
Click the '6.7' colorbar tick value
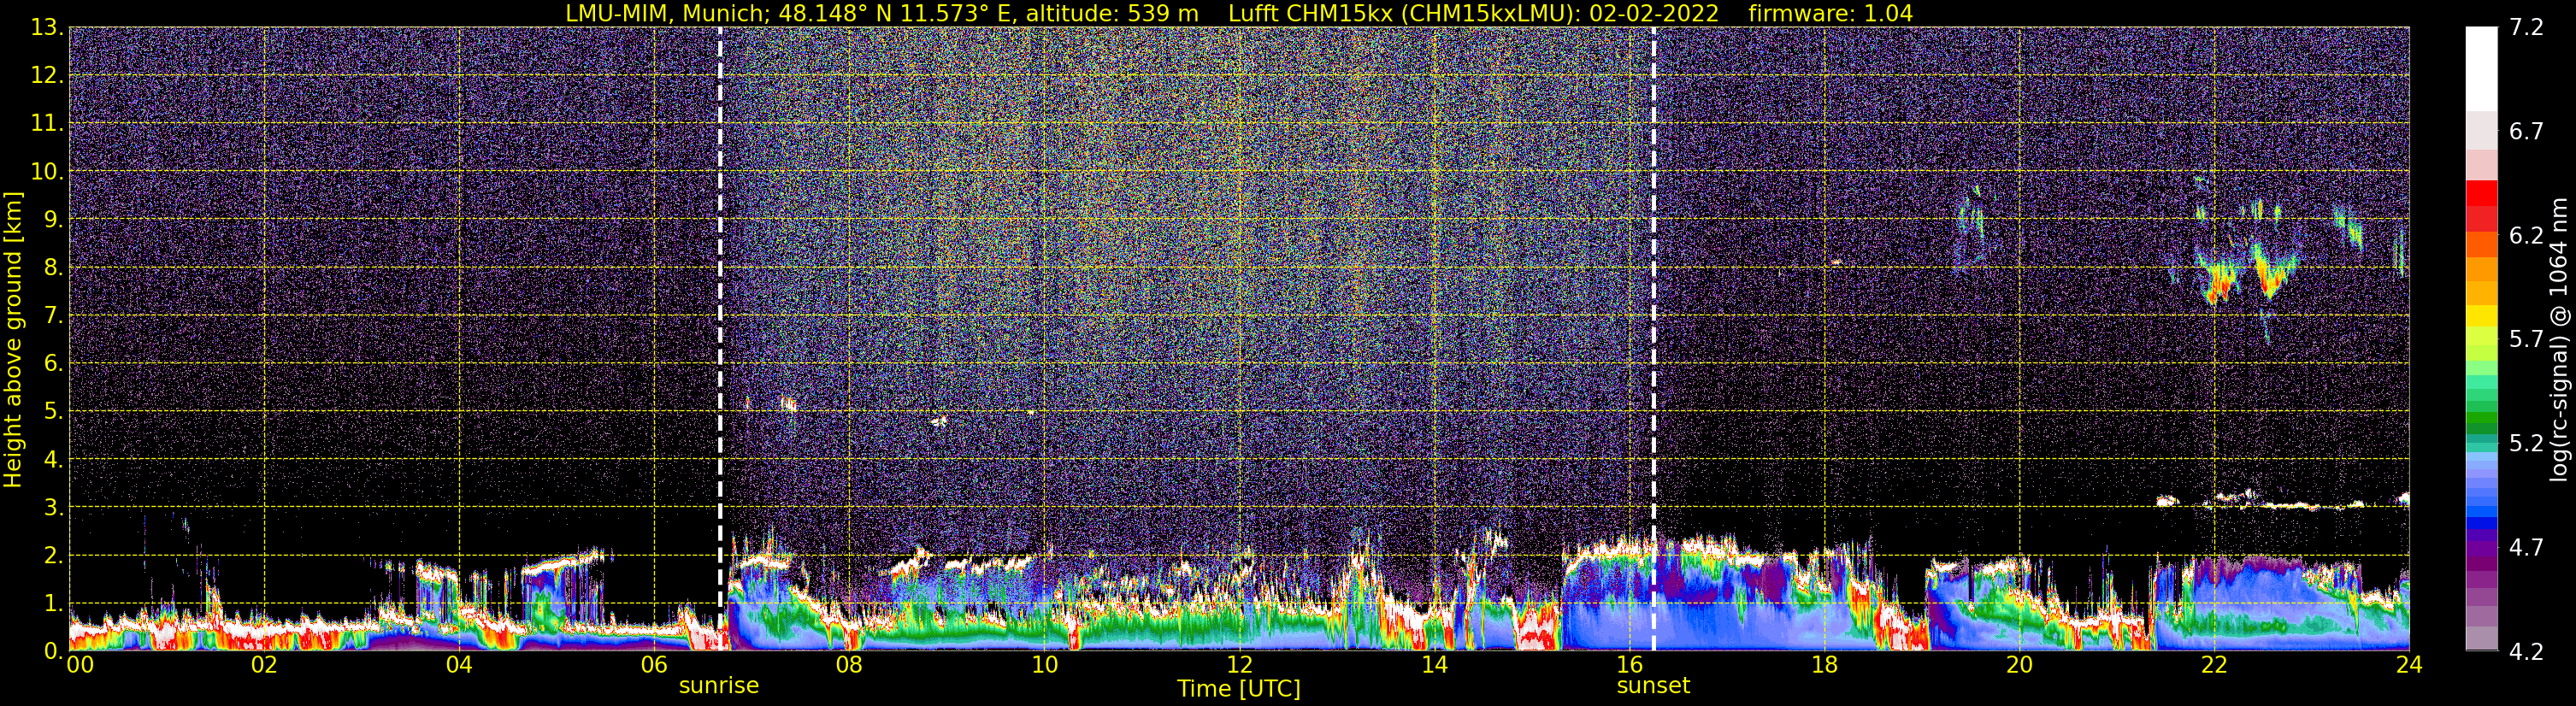pyautogui.click(x=2526, y=131)
